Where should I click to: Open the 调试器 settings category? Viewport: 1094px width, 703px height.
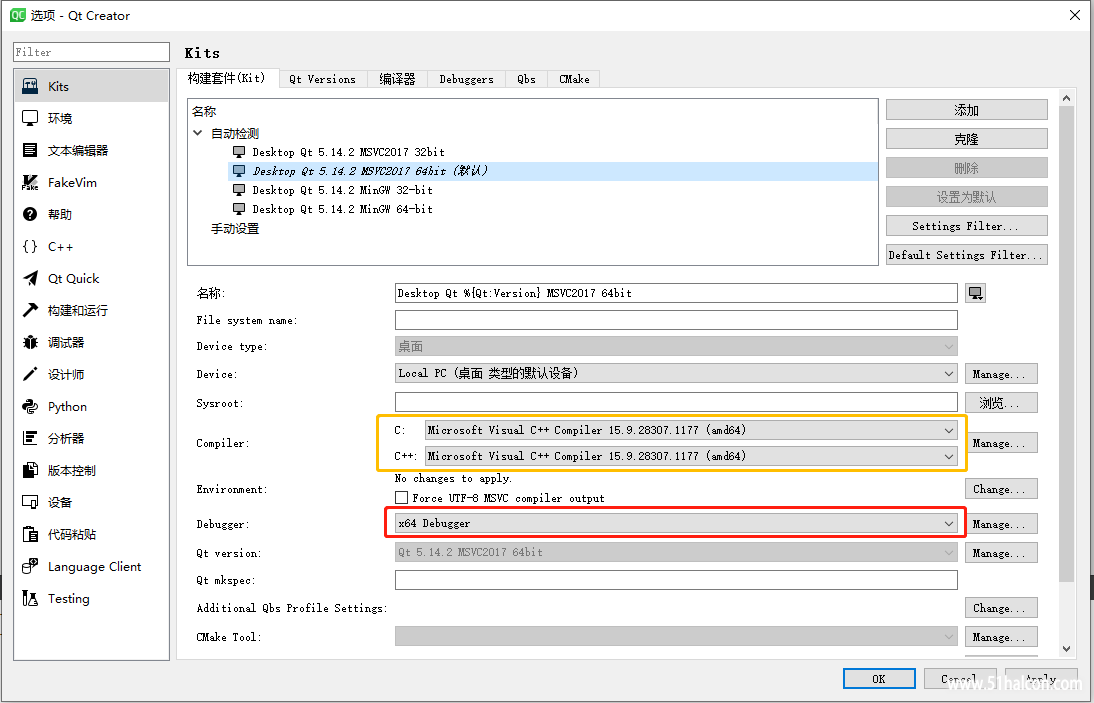(91, 342)
